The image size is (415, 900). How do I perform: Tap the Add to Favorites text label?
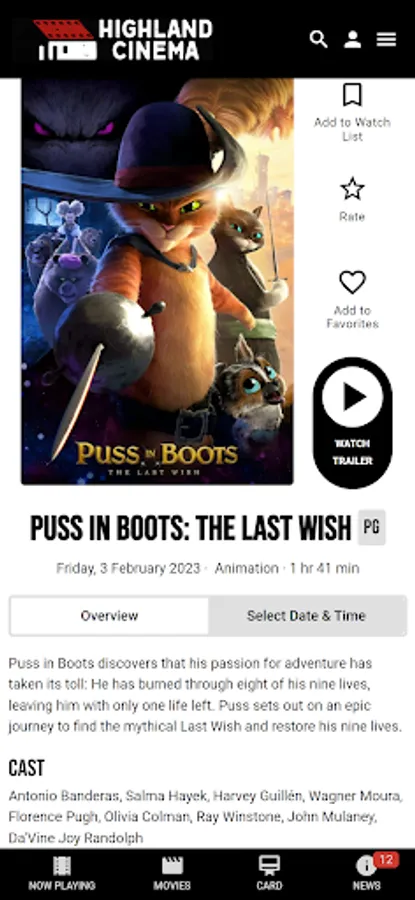352,317
